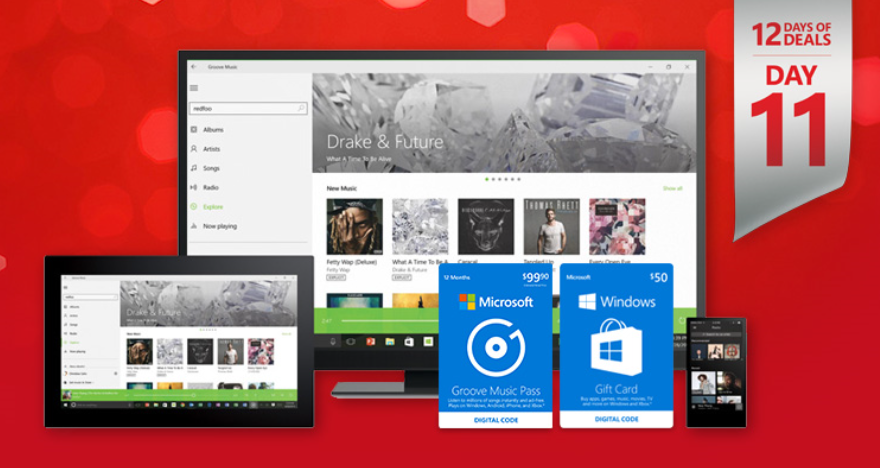Click the 'Show all' link for New Music
This screenshot has height=468, width=880.
point(672,188)
